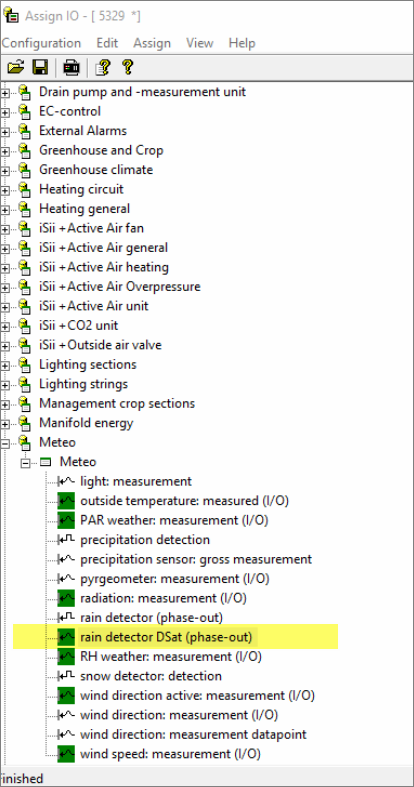Collapse the top-level Meteo node

5,443
